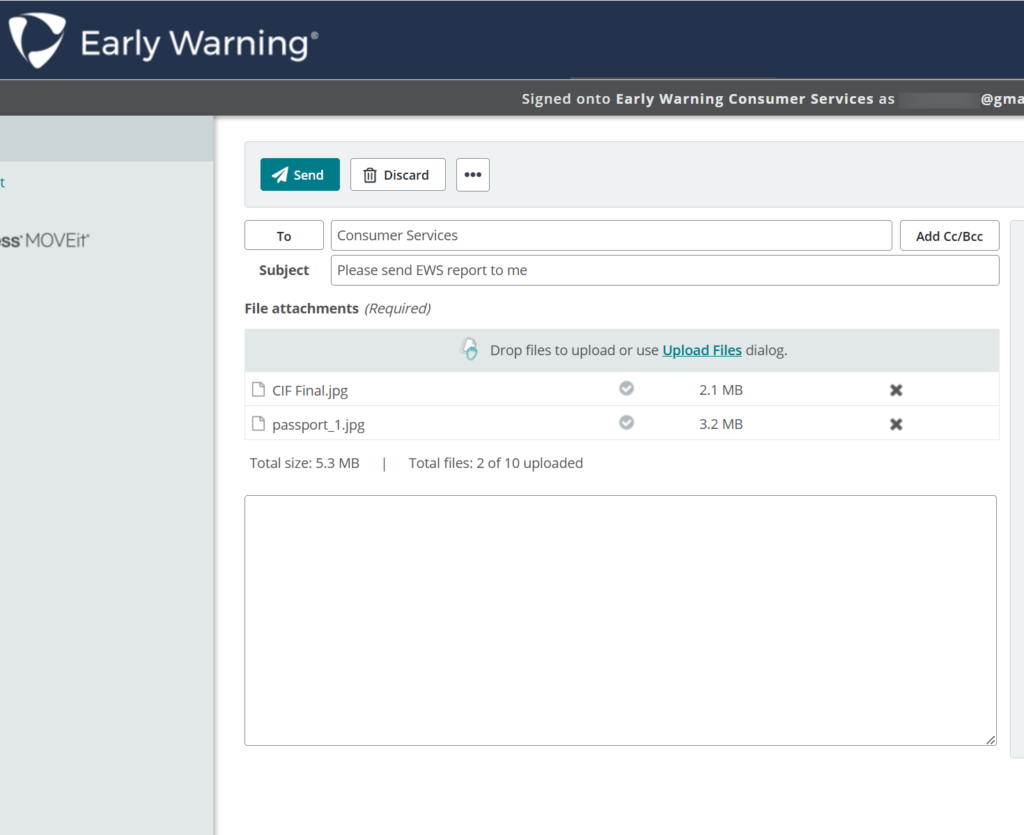Click the text area resize handle
Image resolution: width=1024 pixels, height=835 pixels.
[991, 740]
